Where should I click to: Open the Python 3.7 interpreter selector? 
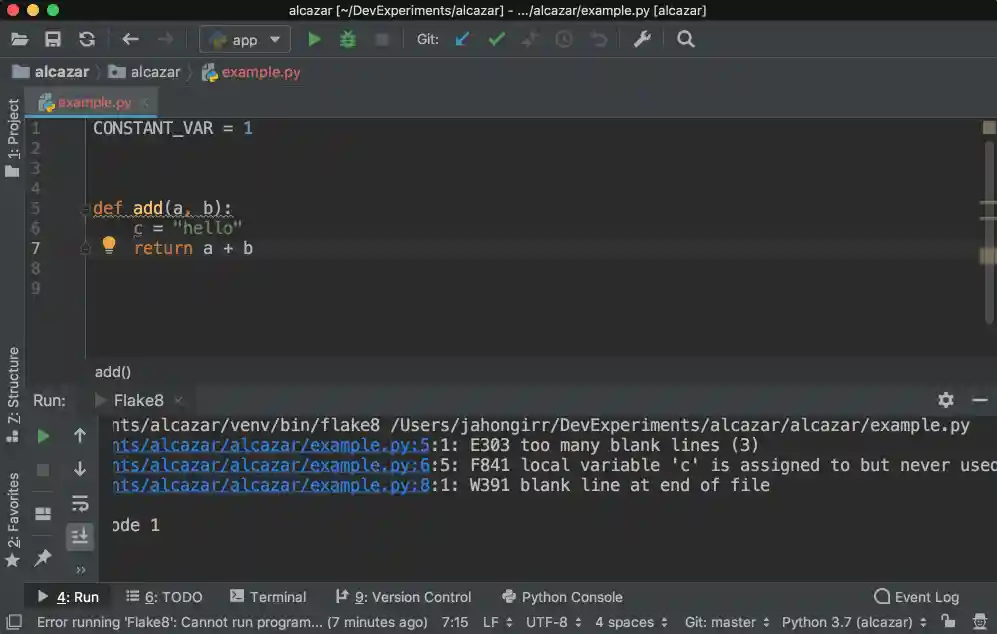pos(845,622)
